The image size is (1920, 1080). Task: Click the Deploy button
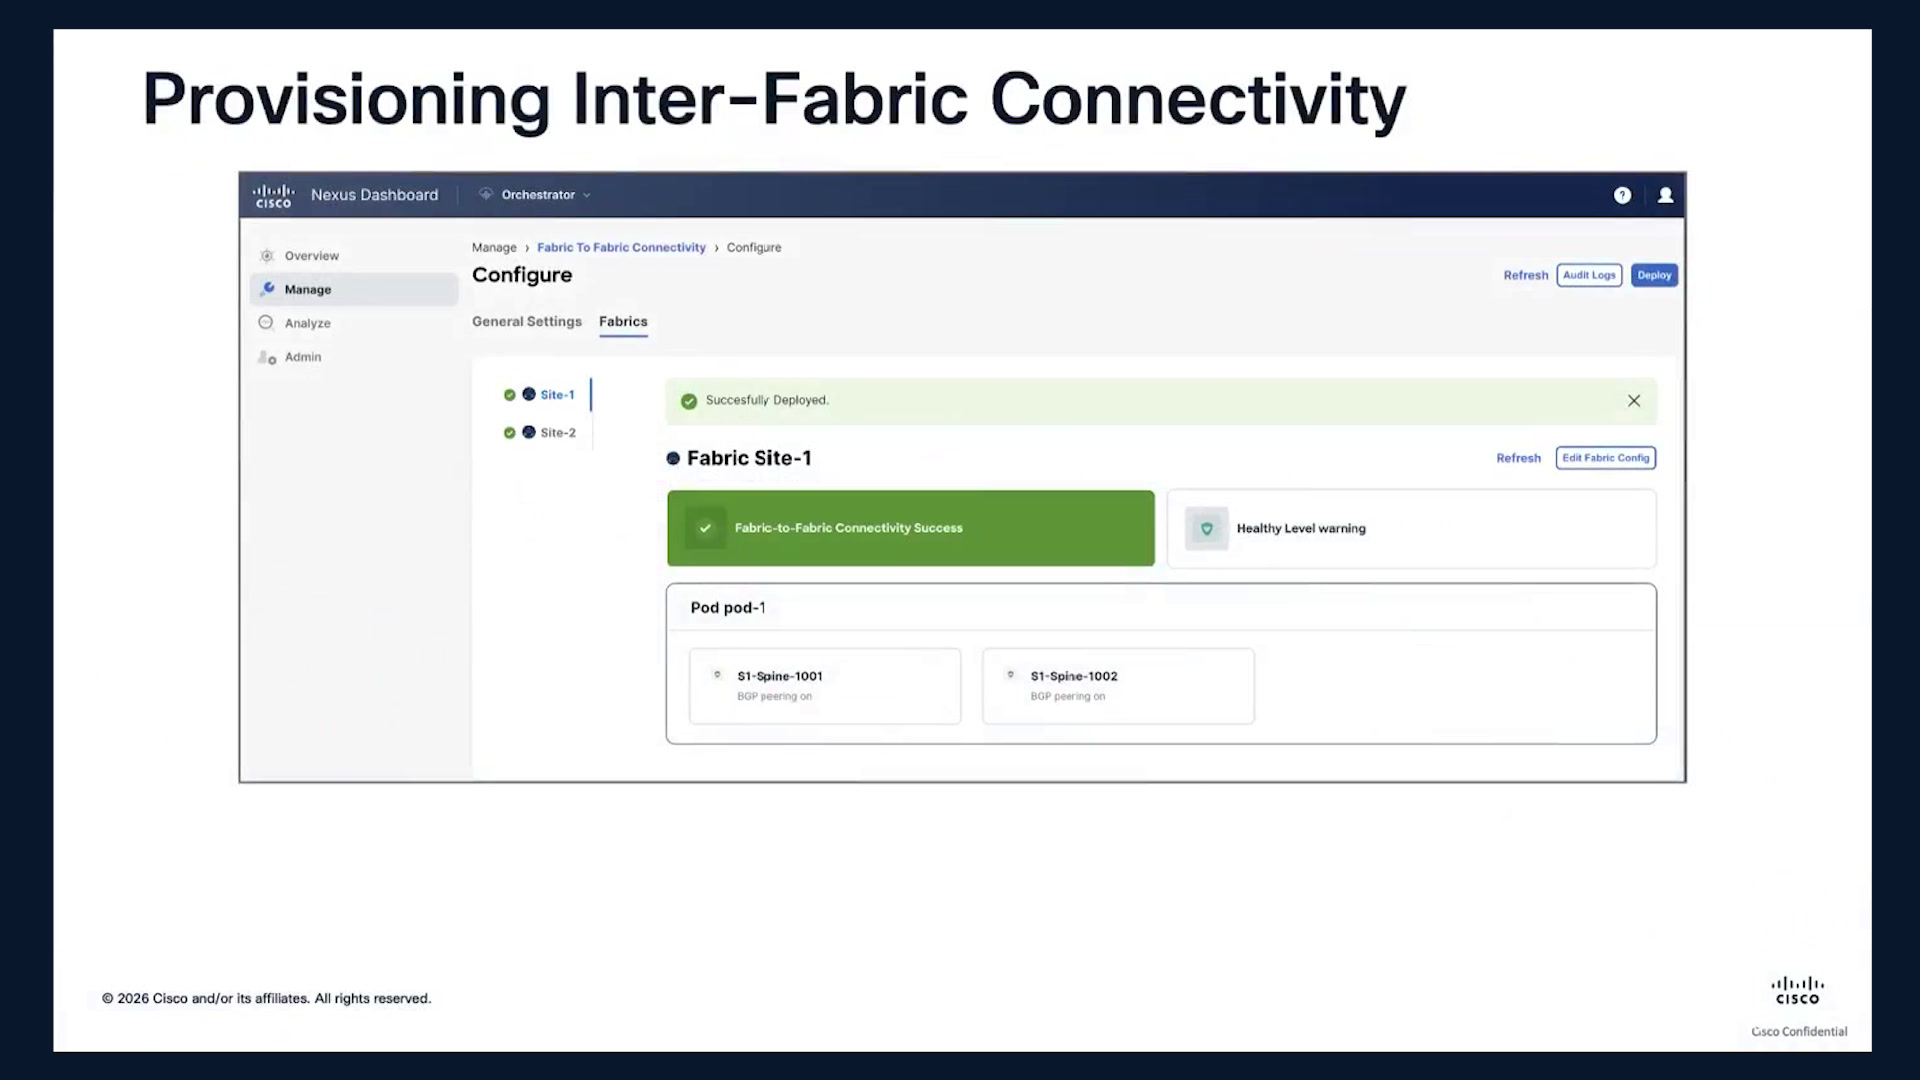pos(1654,275)
